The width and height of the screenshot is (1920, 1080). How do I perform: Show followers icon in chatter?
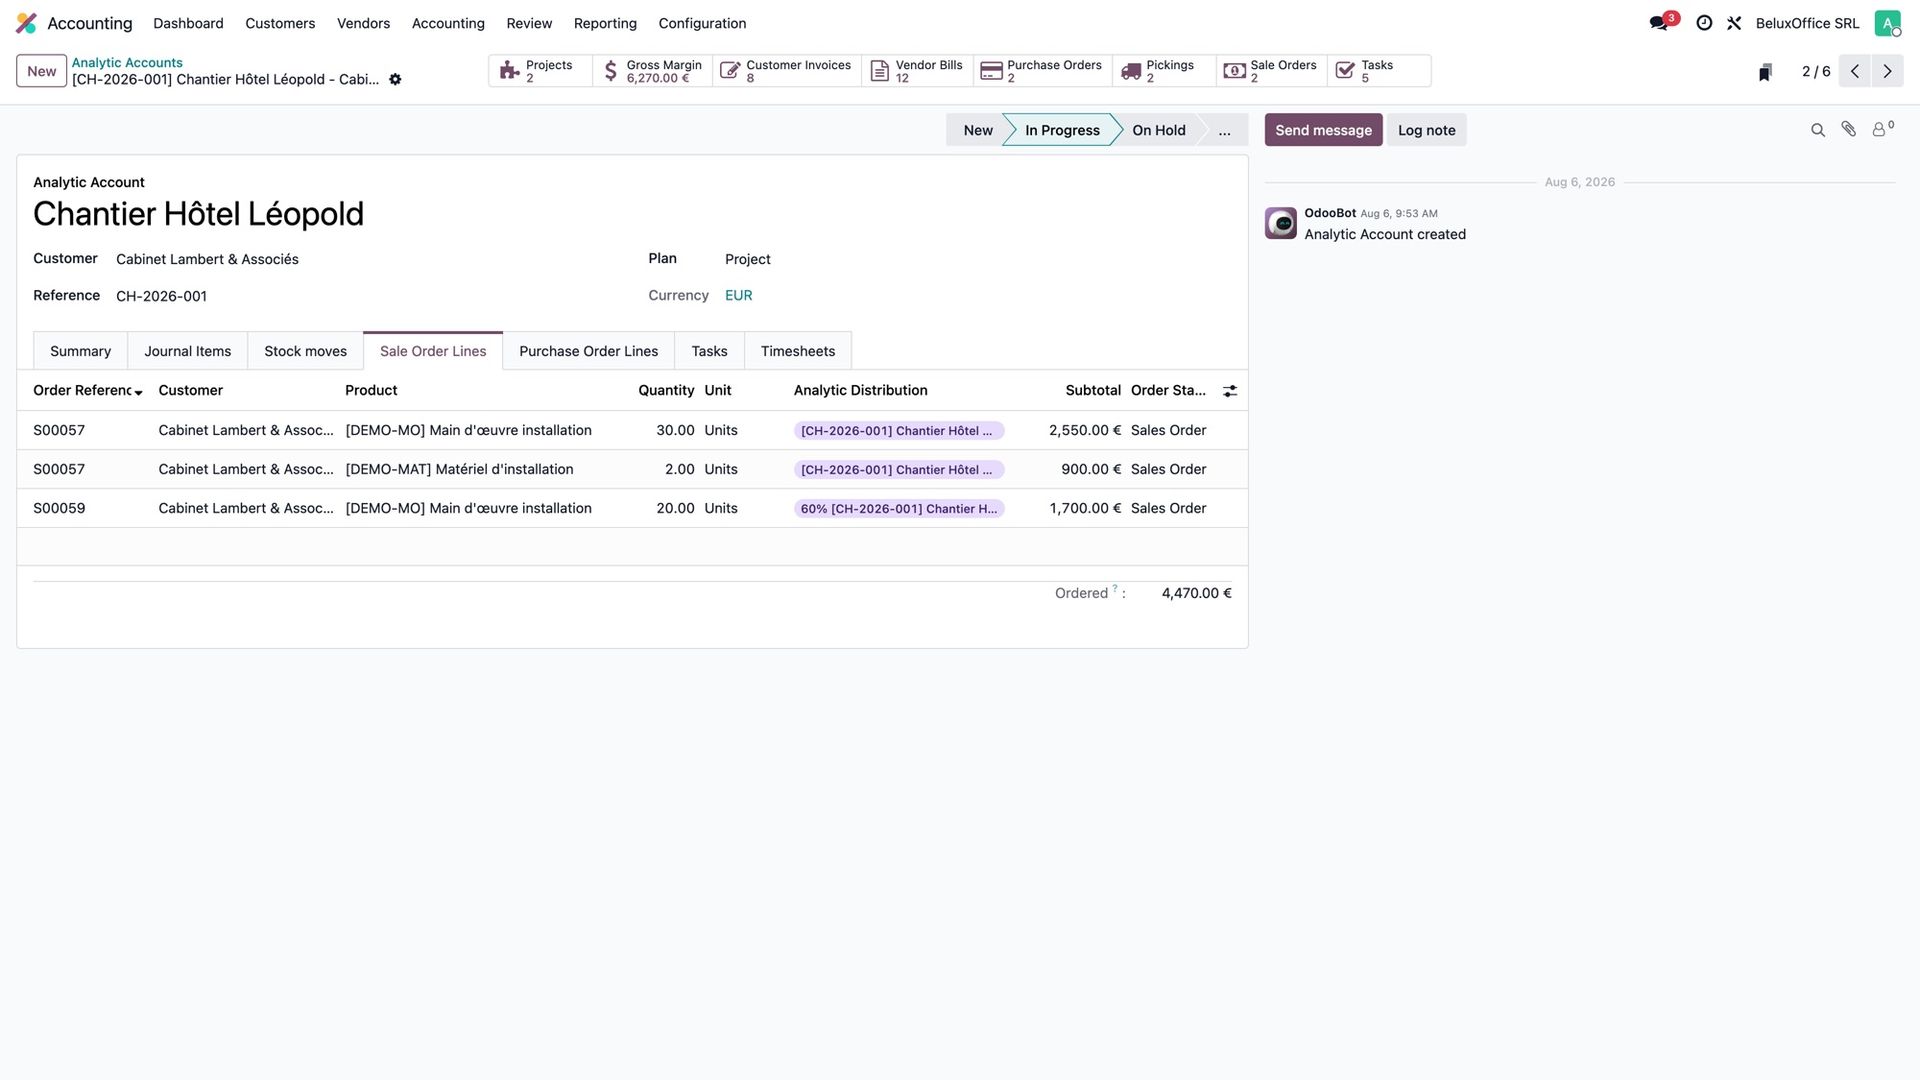point(1882,129)
